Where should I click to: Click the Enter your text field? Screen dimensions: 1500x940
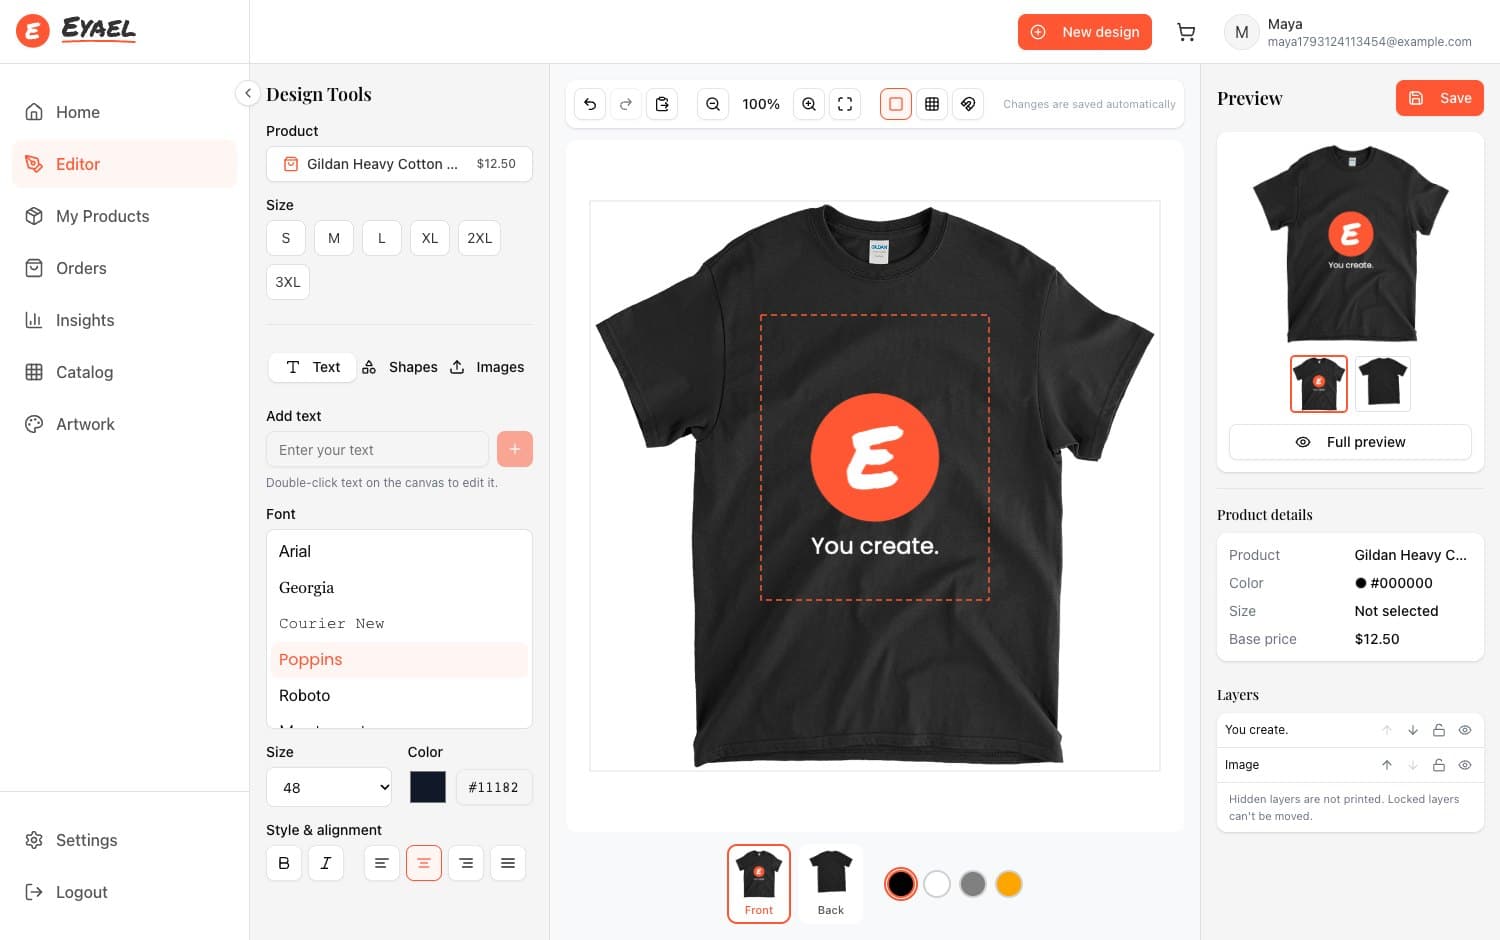pos(377,450)
